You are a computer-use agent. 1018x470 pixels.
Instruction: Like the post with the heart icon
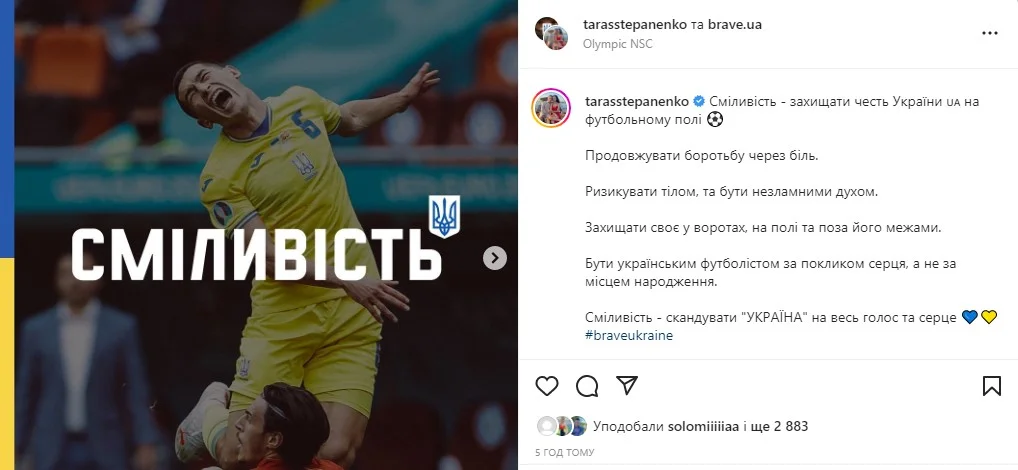pyautogui.click(x=547, y=386)
